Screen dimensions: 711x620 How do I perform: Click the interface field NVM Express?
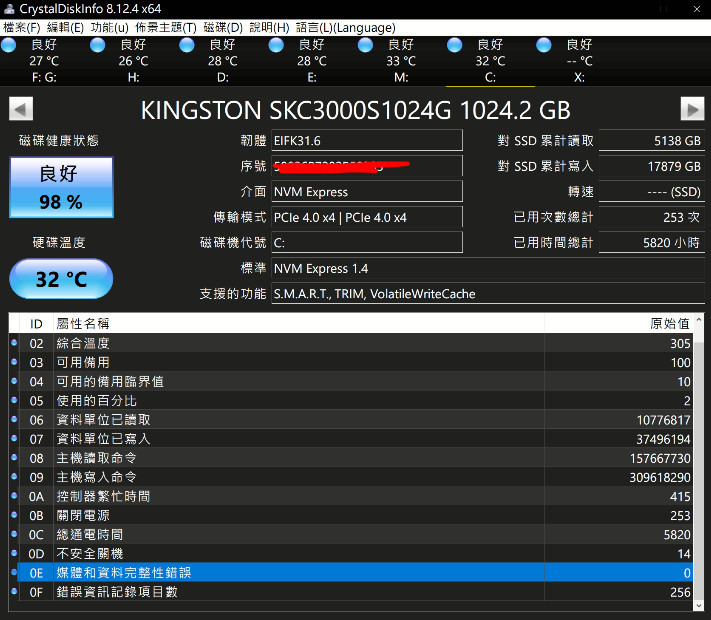[367, 191]
